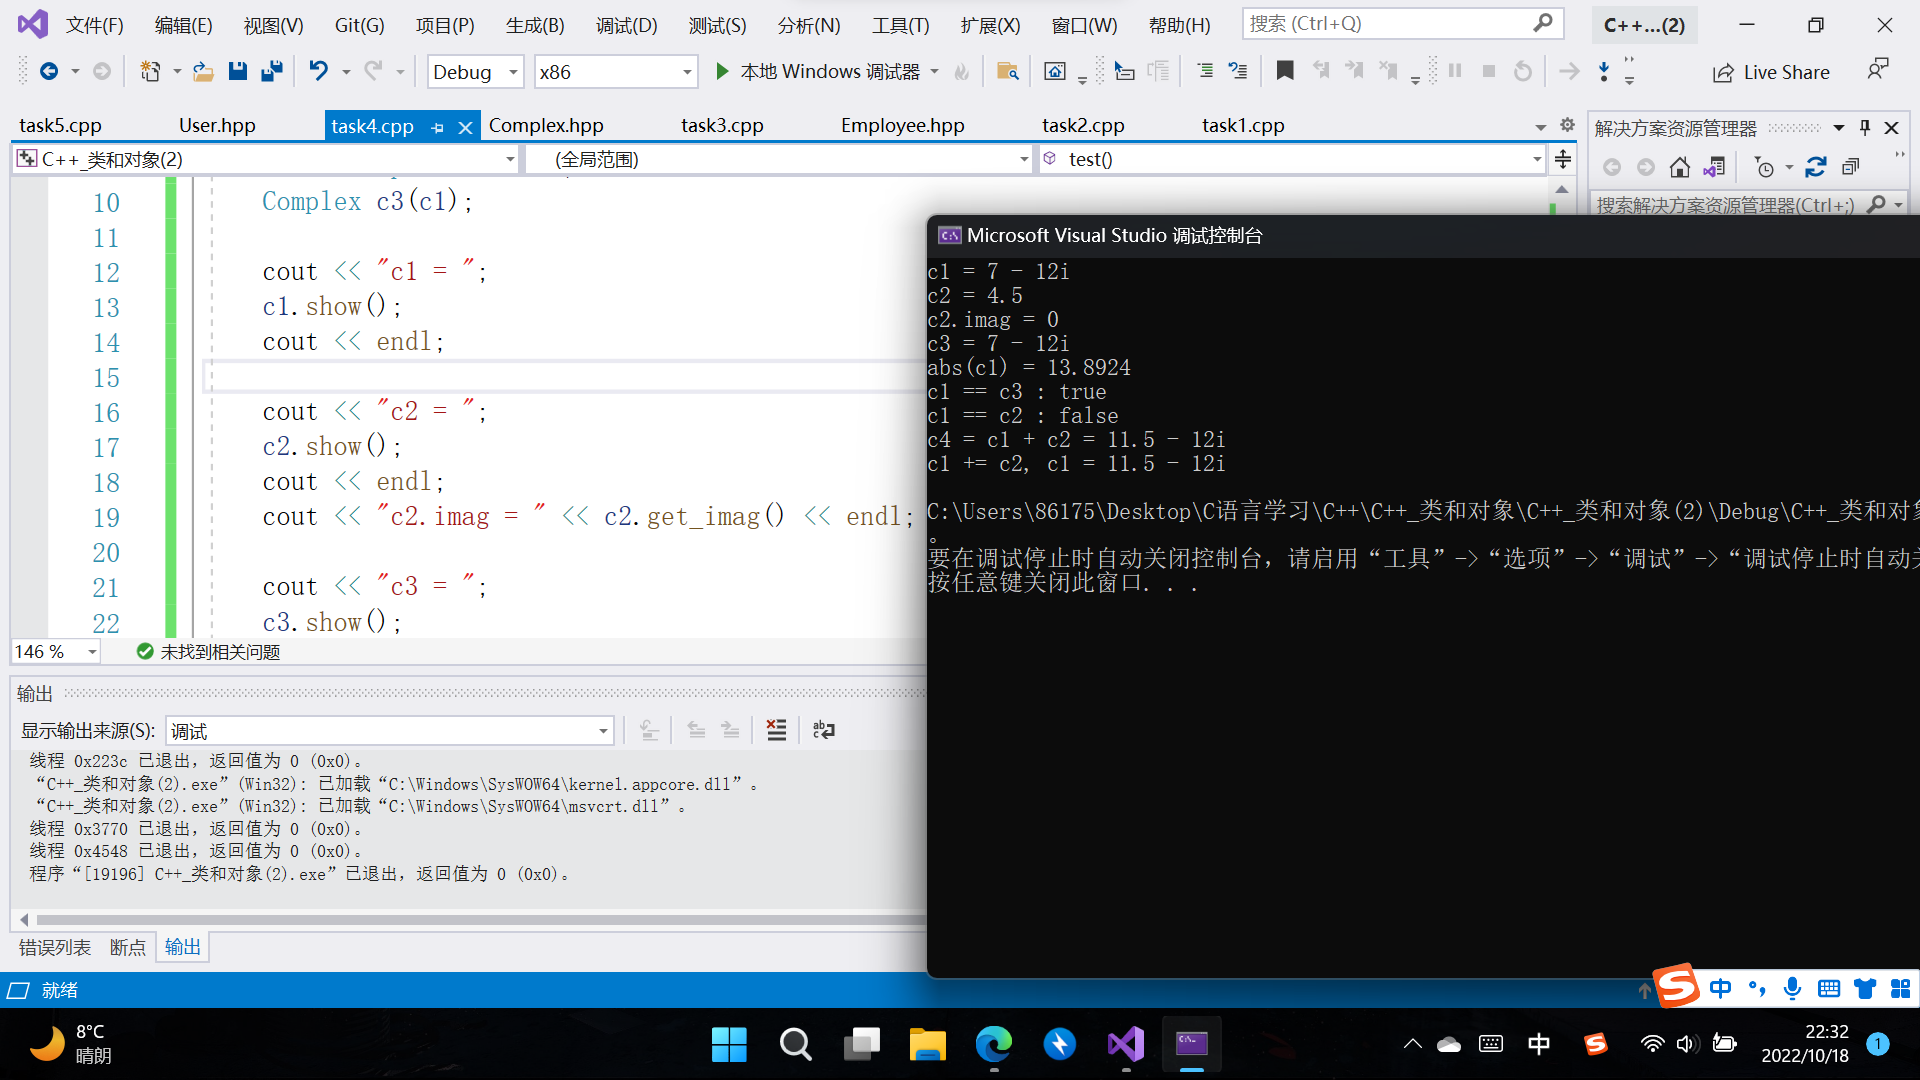This screenshot has width=1920, height=1080.
Task: Click the Find in Files icon
Action: coord(1007,71)
